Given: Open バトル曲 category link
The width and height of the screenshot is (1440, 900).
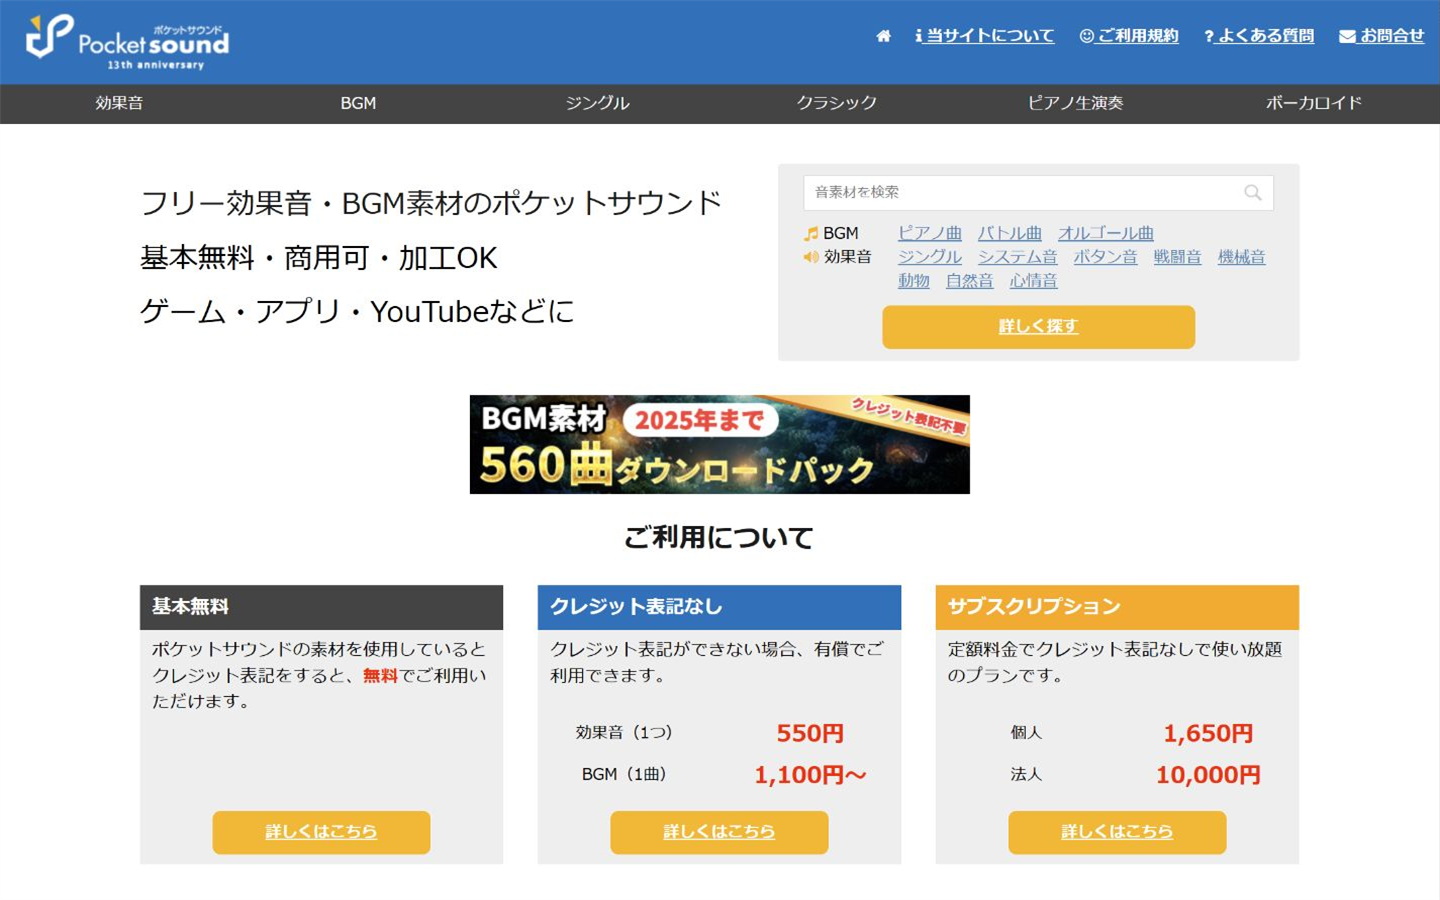Looking at the screenshot, I should pos(1010,233).
